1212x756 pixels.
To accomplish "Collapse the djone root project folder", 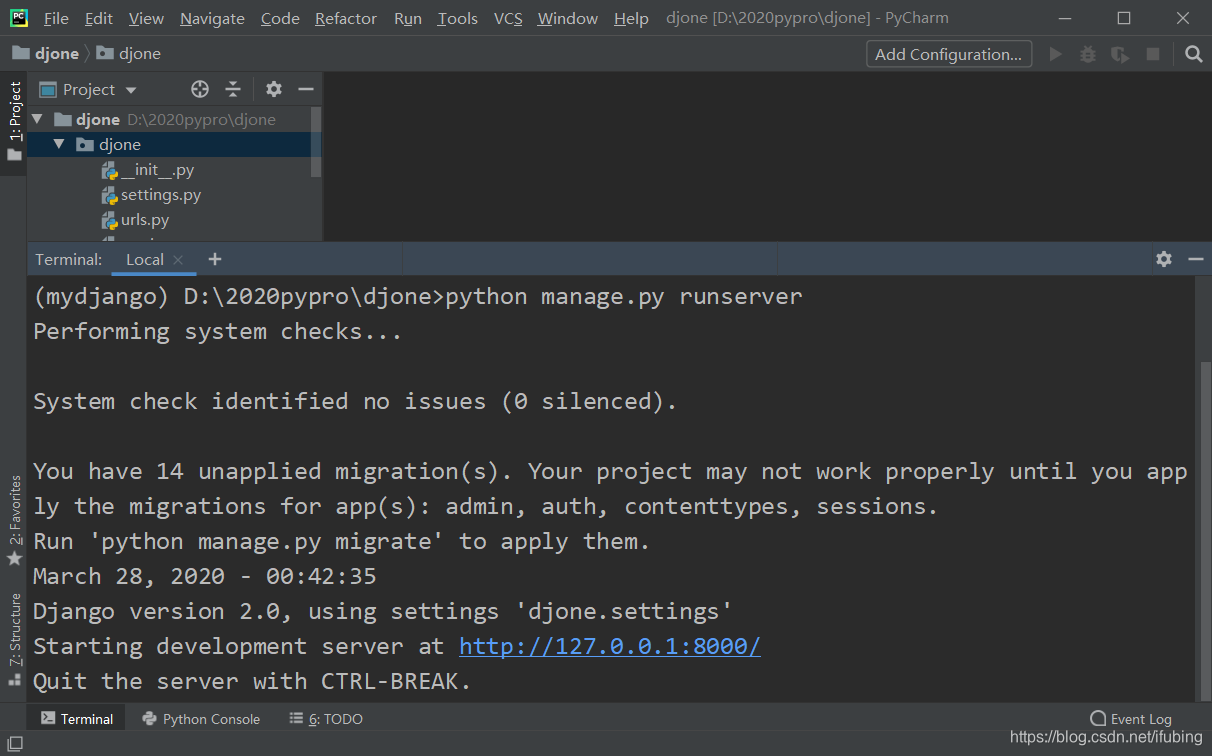I will point(37,119).
